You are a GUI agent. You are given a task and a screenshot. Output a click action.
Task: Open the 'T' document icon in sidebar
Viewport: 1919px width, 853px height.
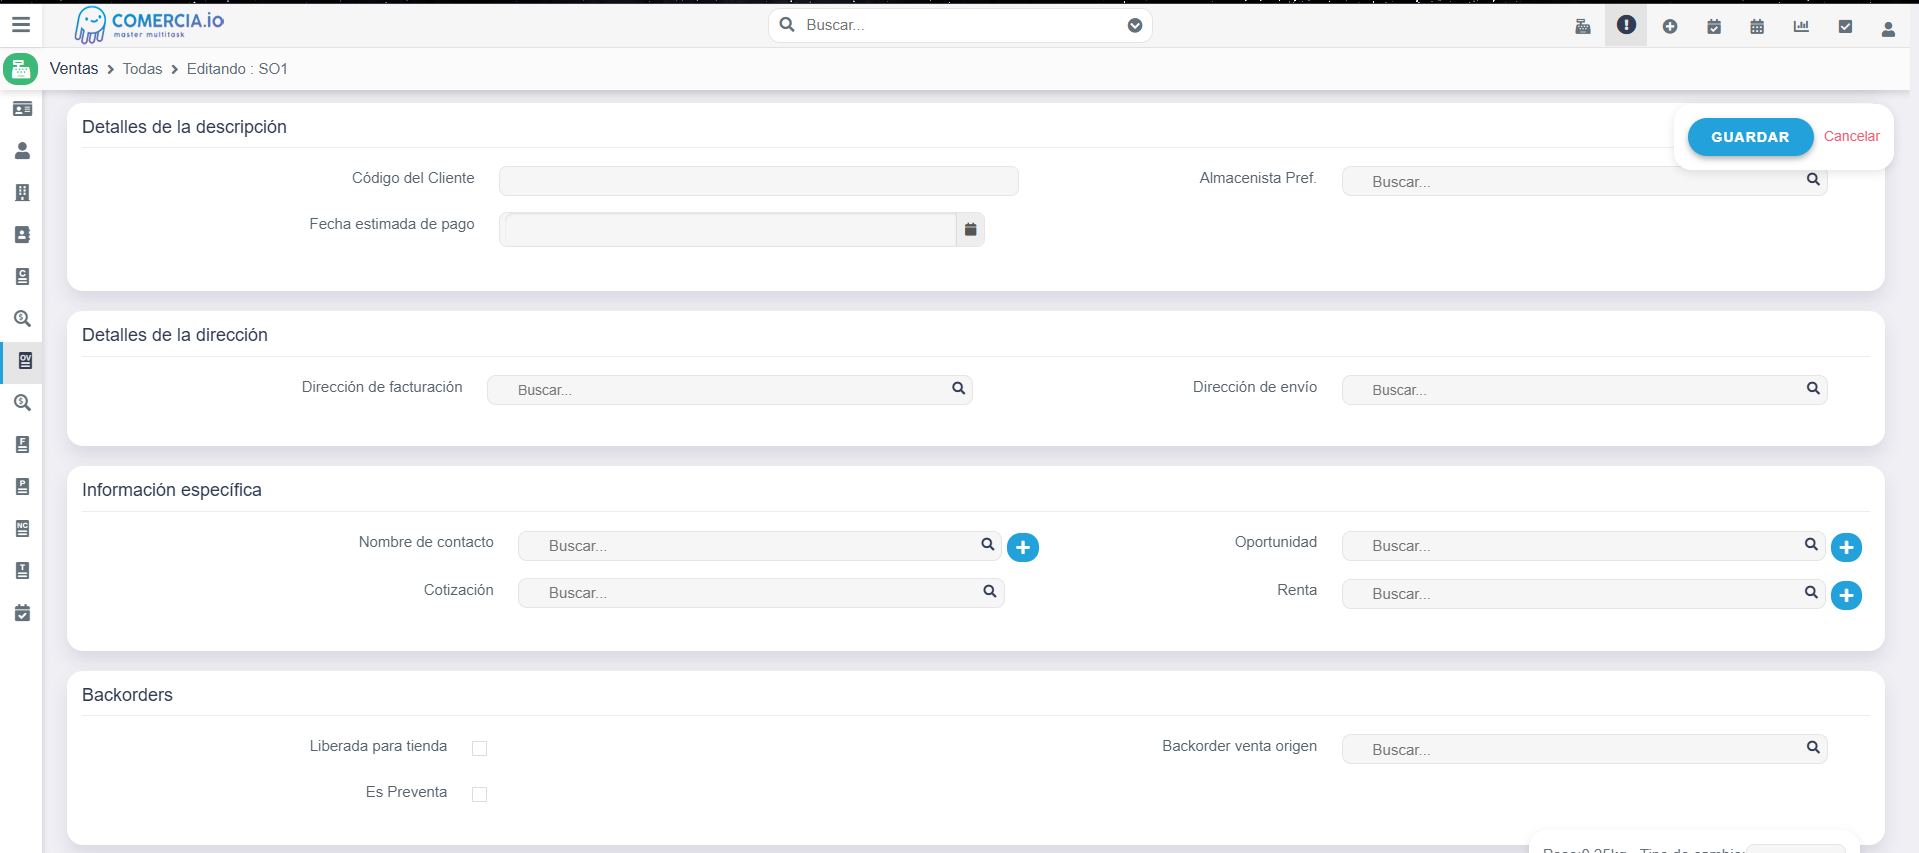22,571
